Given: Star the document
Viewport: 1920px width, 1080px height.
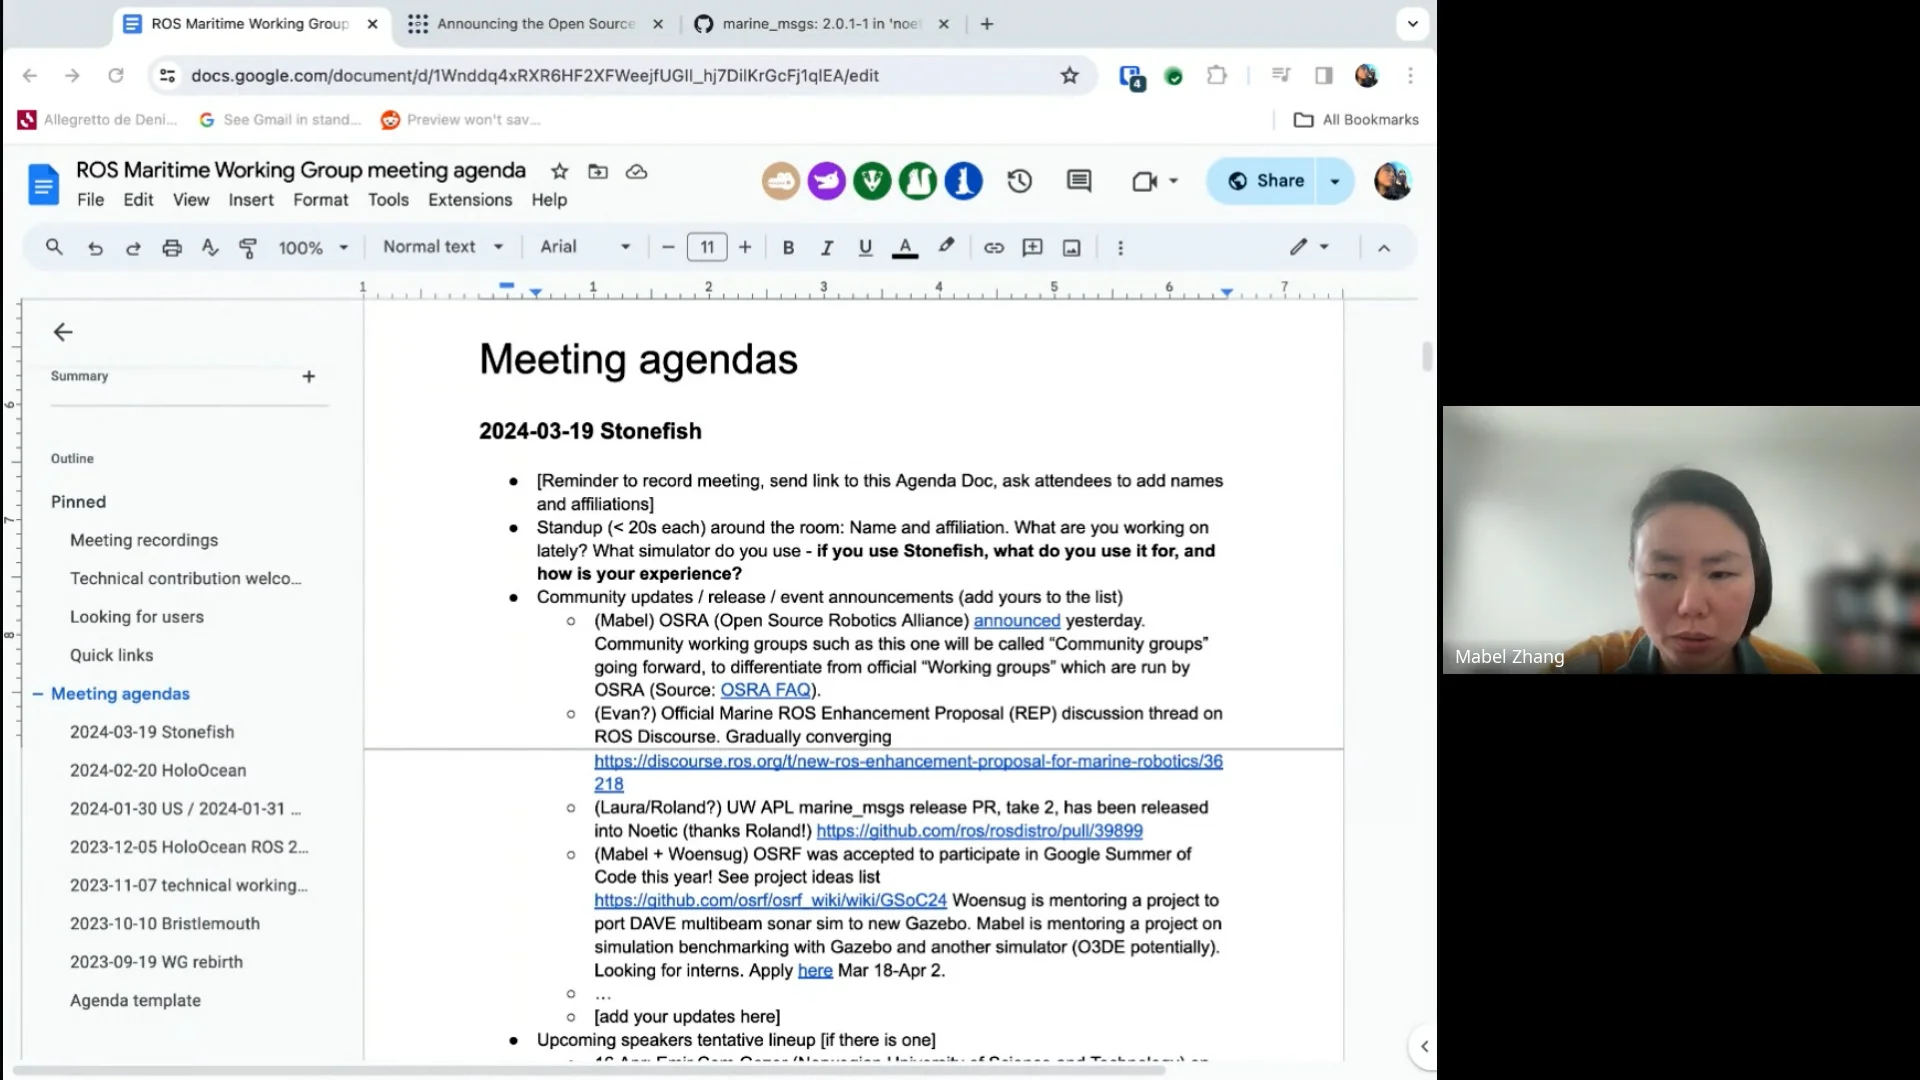Looking at the screenshot, I should [x=560, y=171].
